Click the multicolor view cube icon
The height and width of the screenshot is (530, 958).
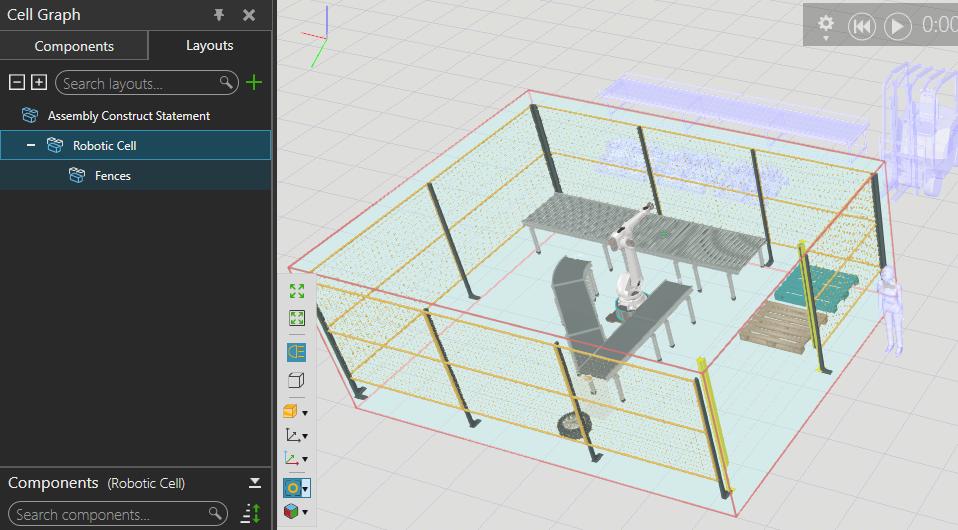(291, 511)
